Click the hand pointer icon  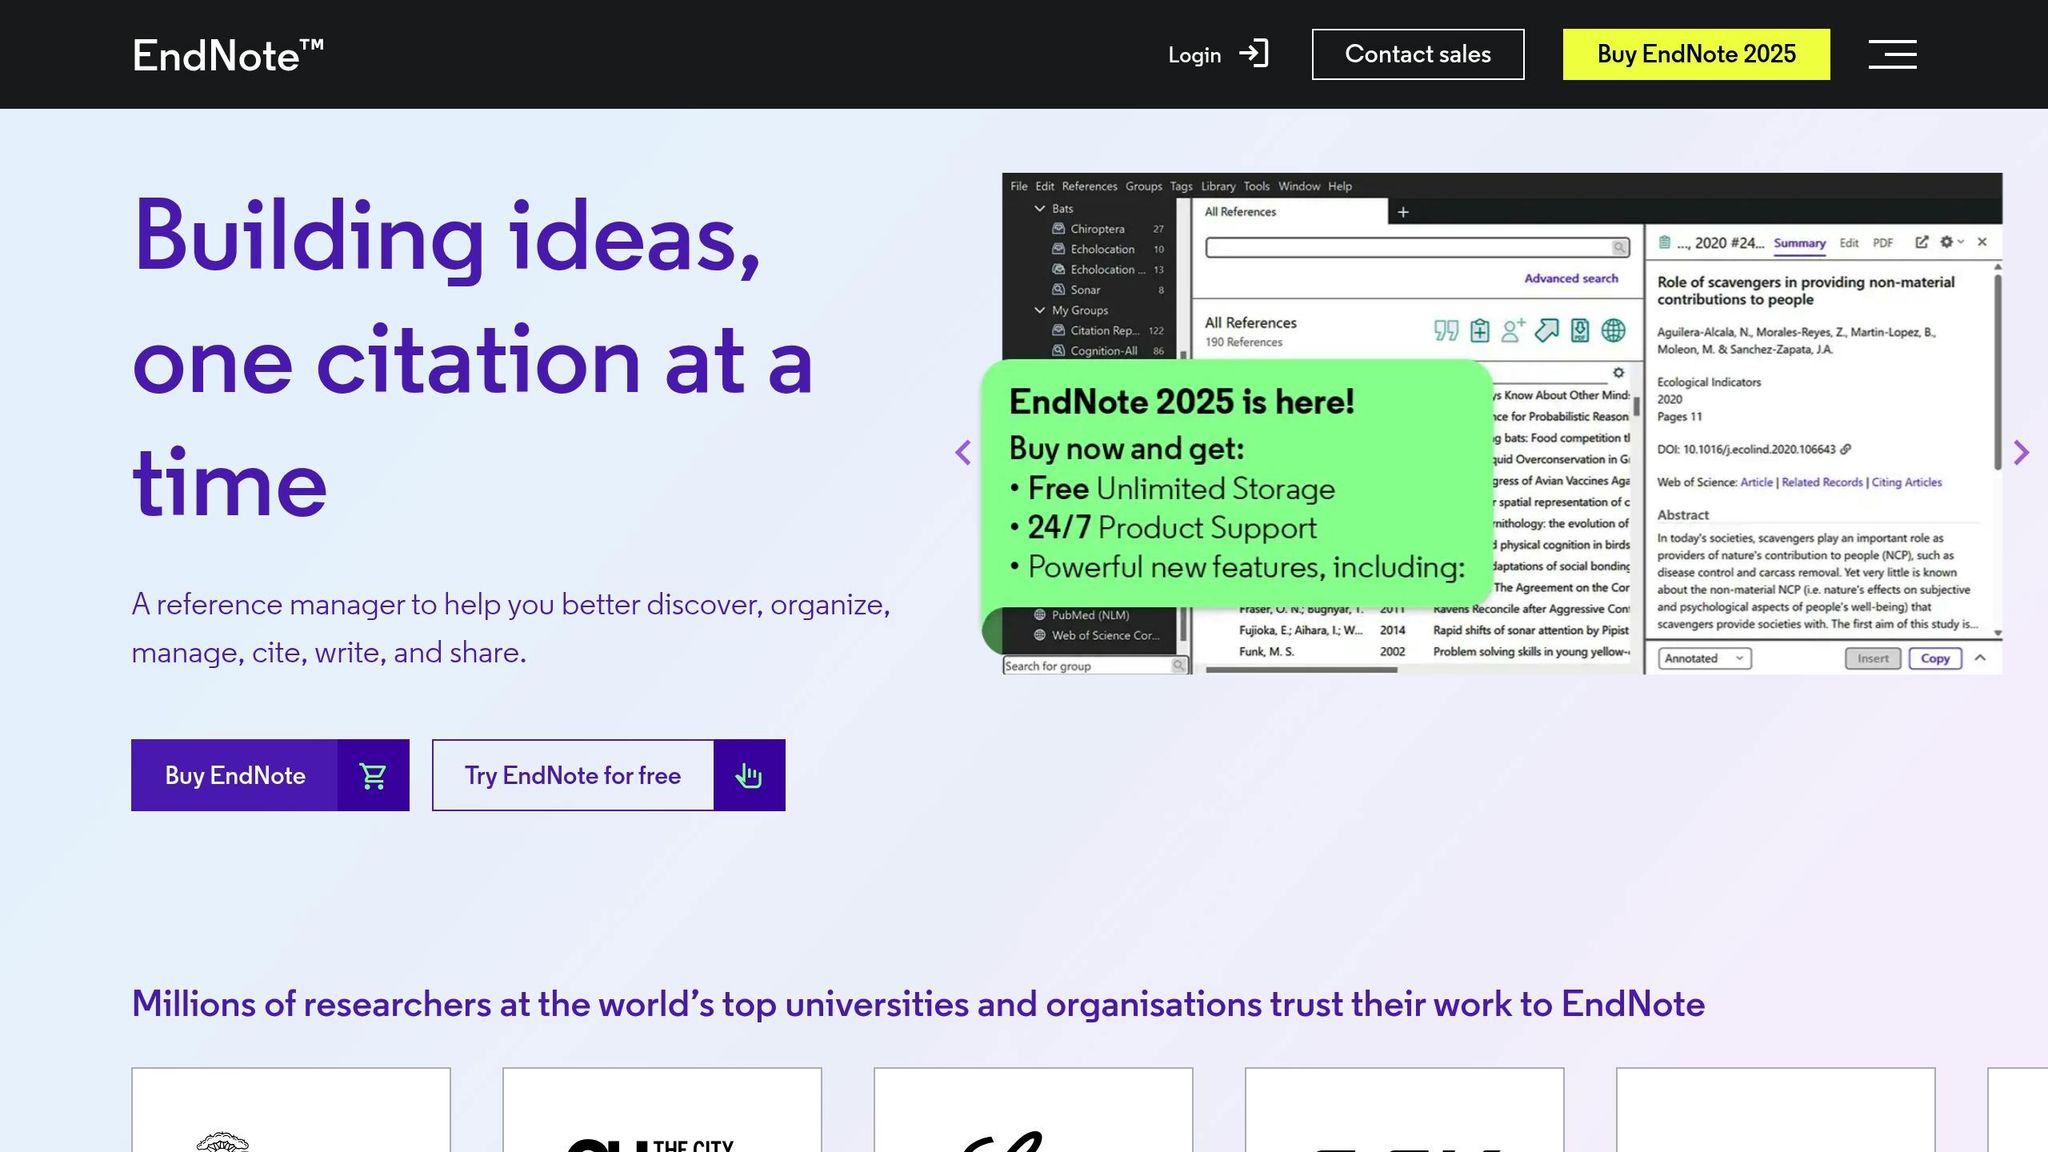point(749,776)
